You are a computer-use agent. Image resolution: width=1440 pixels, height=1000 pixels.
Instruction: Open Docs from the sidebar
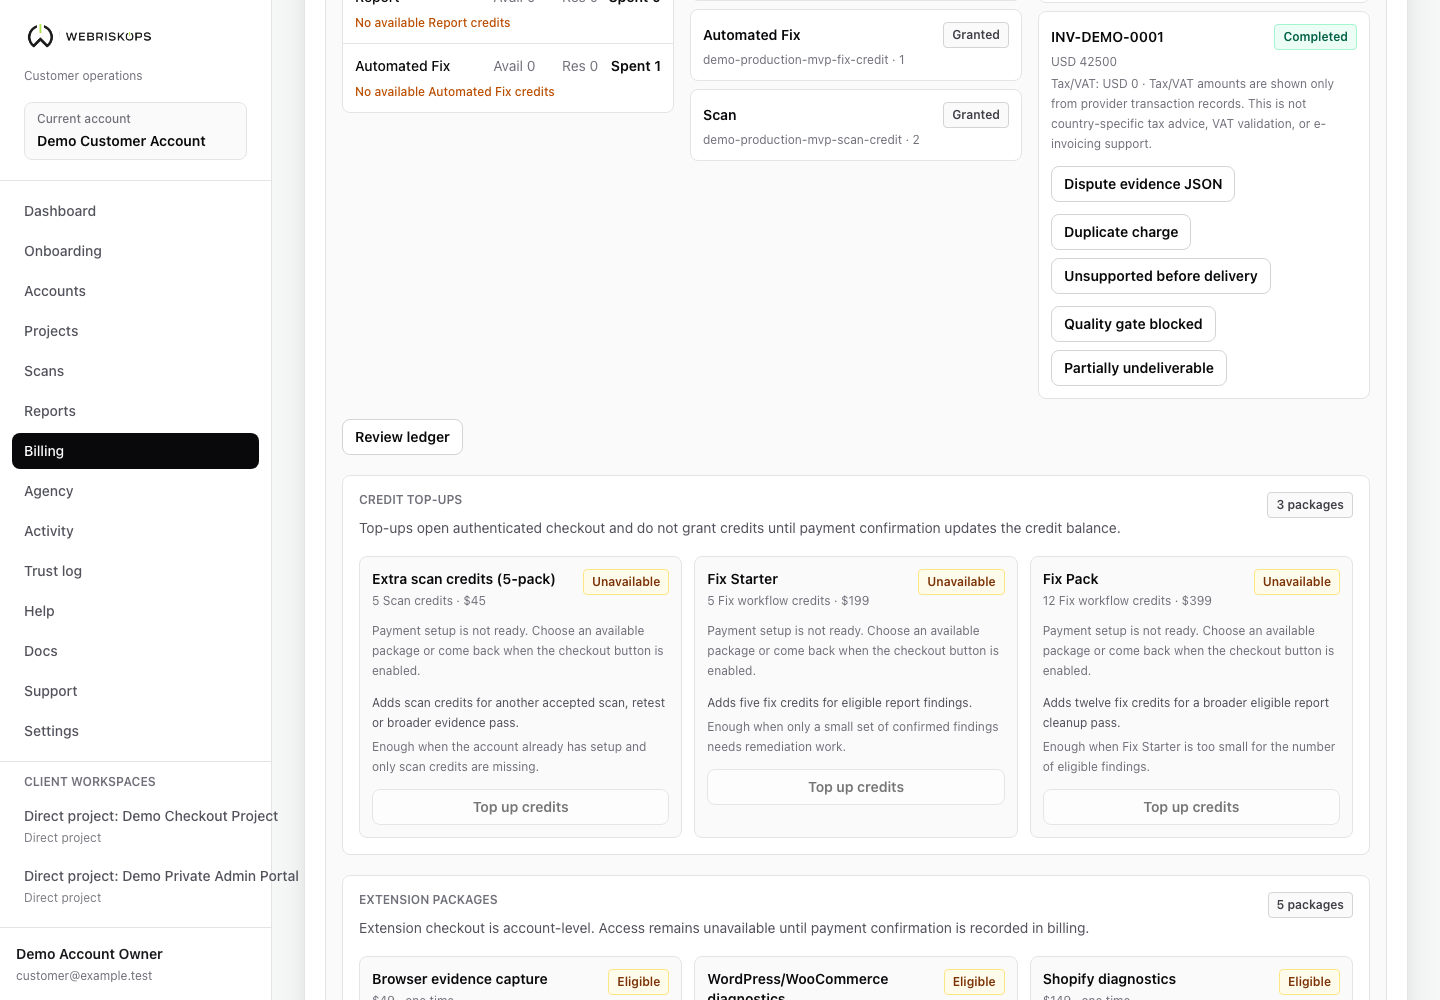135,651
